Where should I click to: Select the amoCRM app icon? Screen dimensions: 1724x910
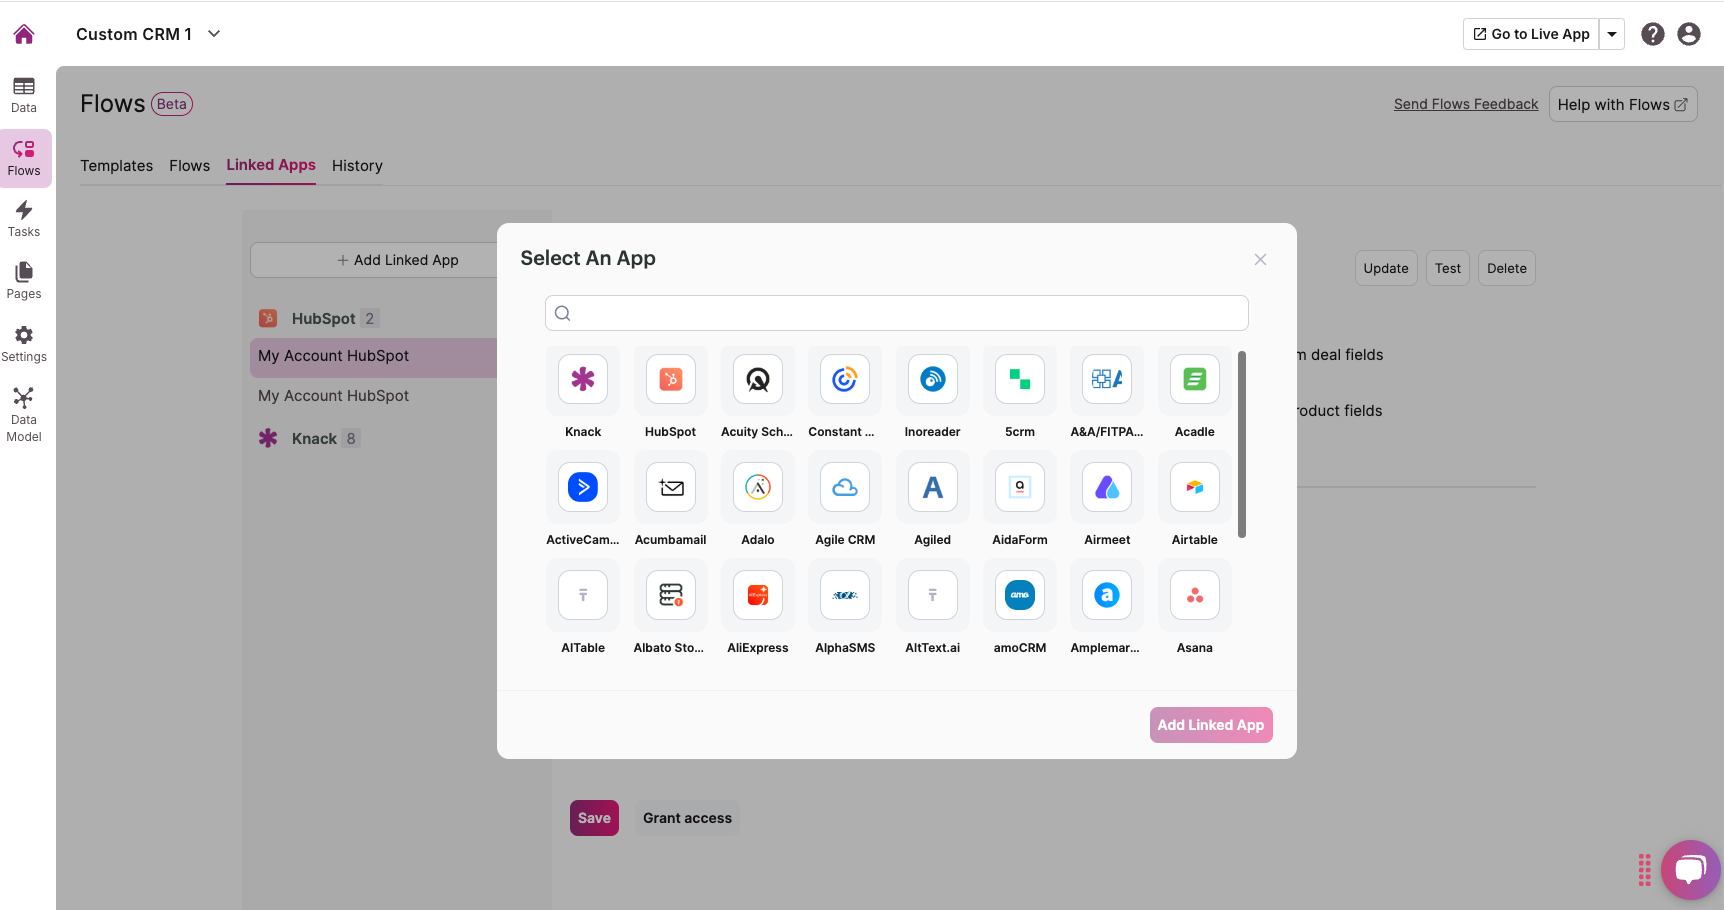click(x=1019, y=596)
